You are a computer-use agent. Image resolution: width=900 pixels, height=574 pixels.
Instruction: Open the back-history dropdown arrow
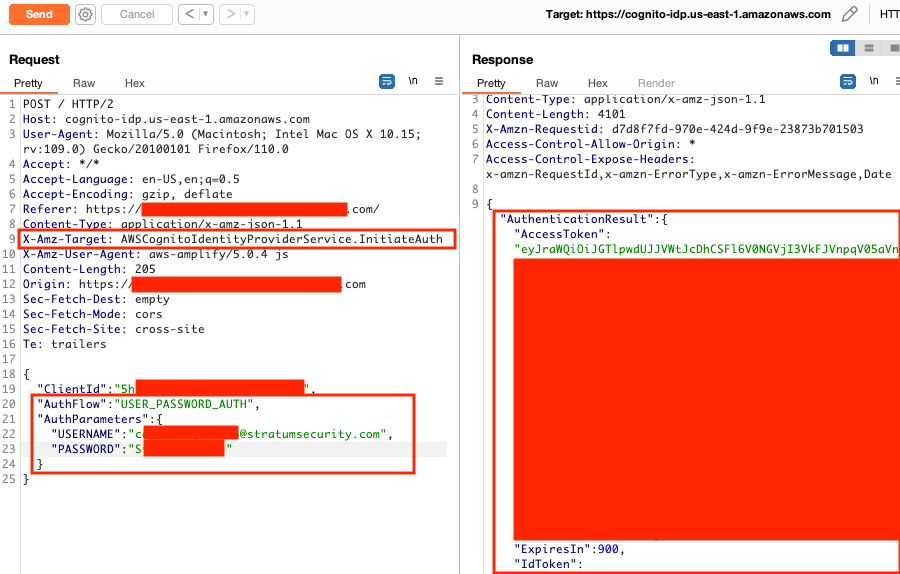pyautogui.click(x=205, y=14)
